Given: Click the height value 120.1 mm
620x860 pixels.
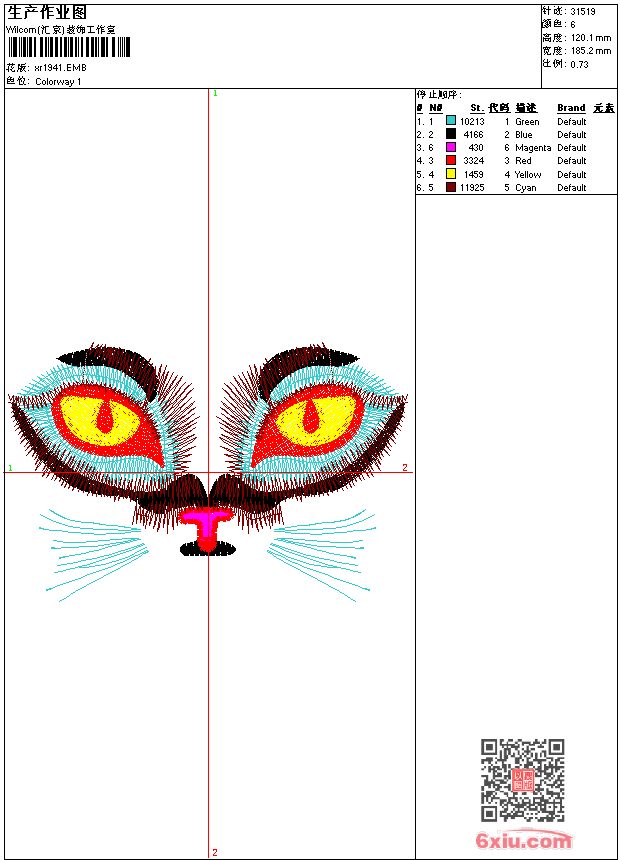Looking at the screenshot, I should [591, 38].
